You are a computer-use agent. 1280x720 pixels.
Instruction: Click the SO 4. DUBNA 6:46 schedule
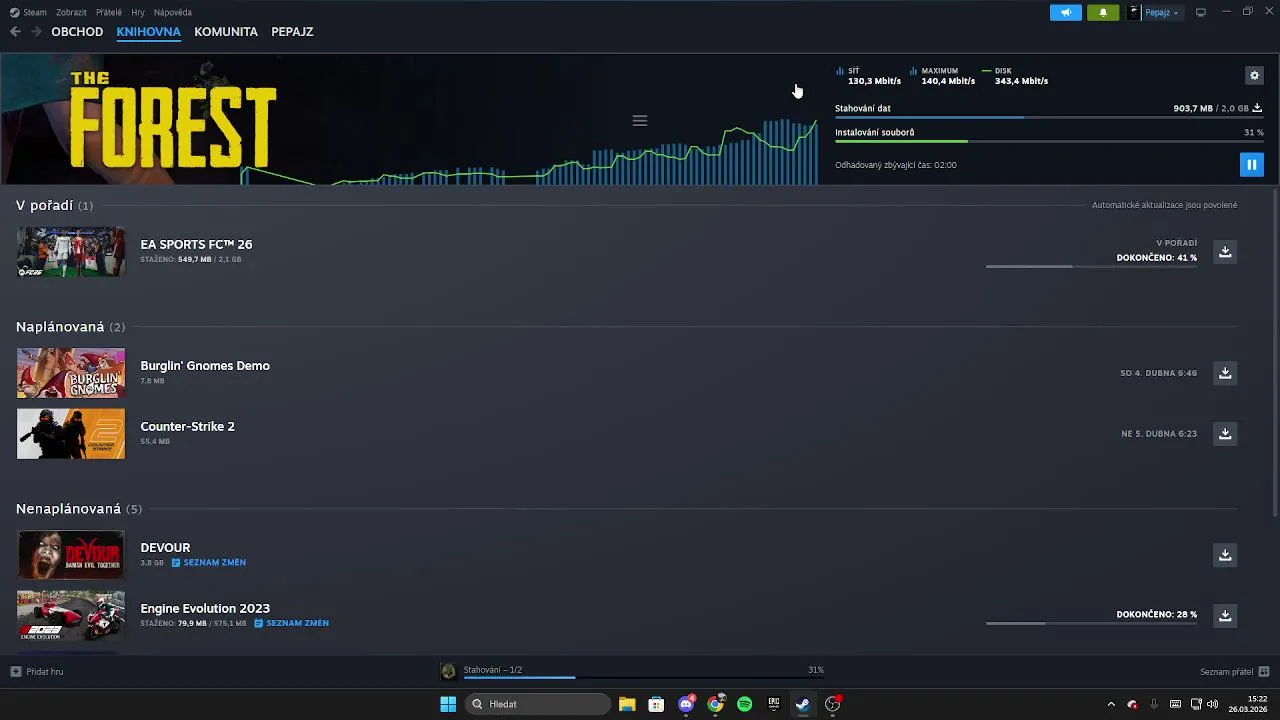coord(1158,373)
